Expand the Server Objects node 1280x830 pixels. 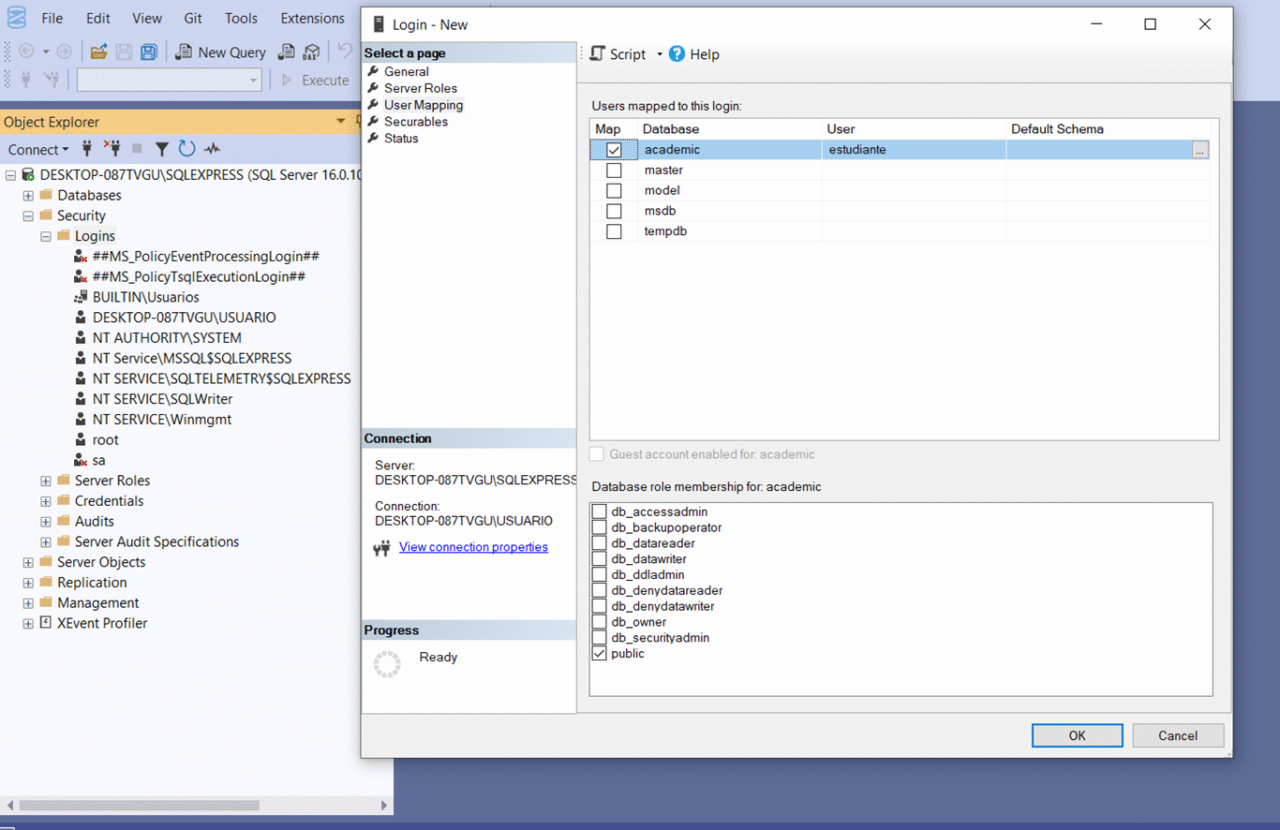[x=28, y=562]
